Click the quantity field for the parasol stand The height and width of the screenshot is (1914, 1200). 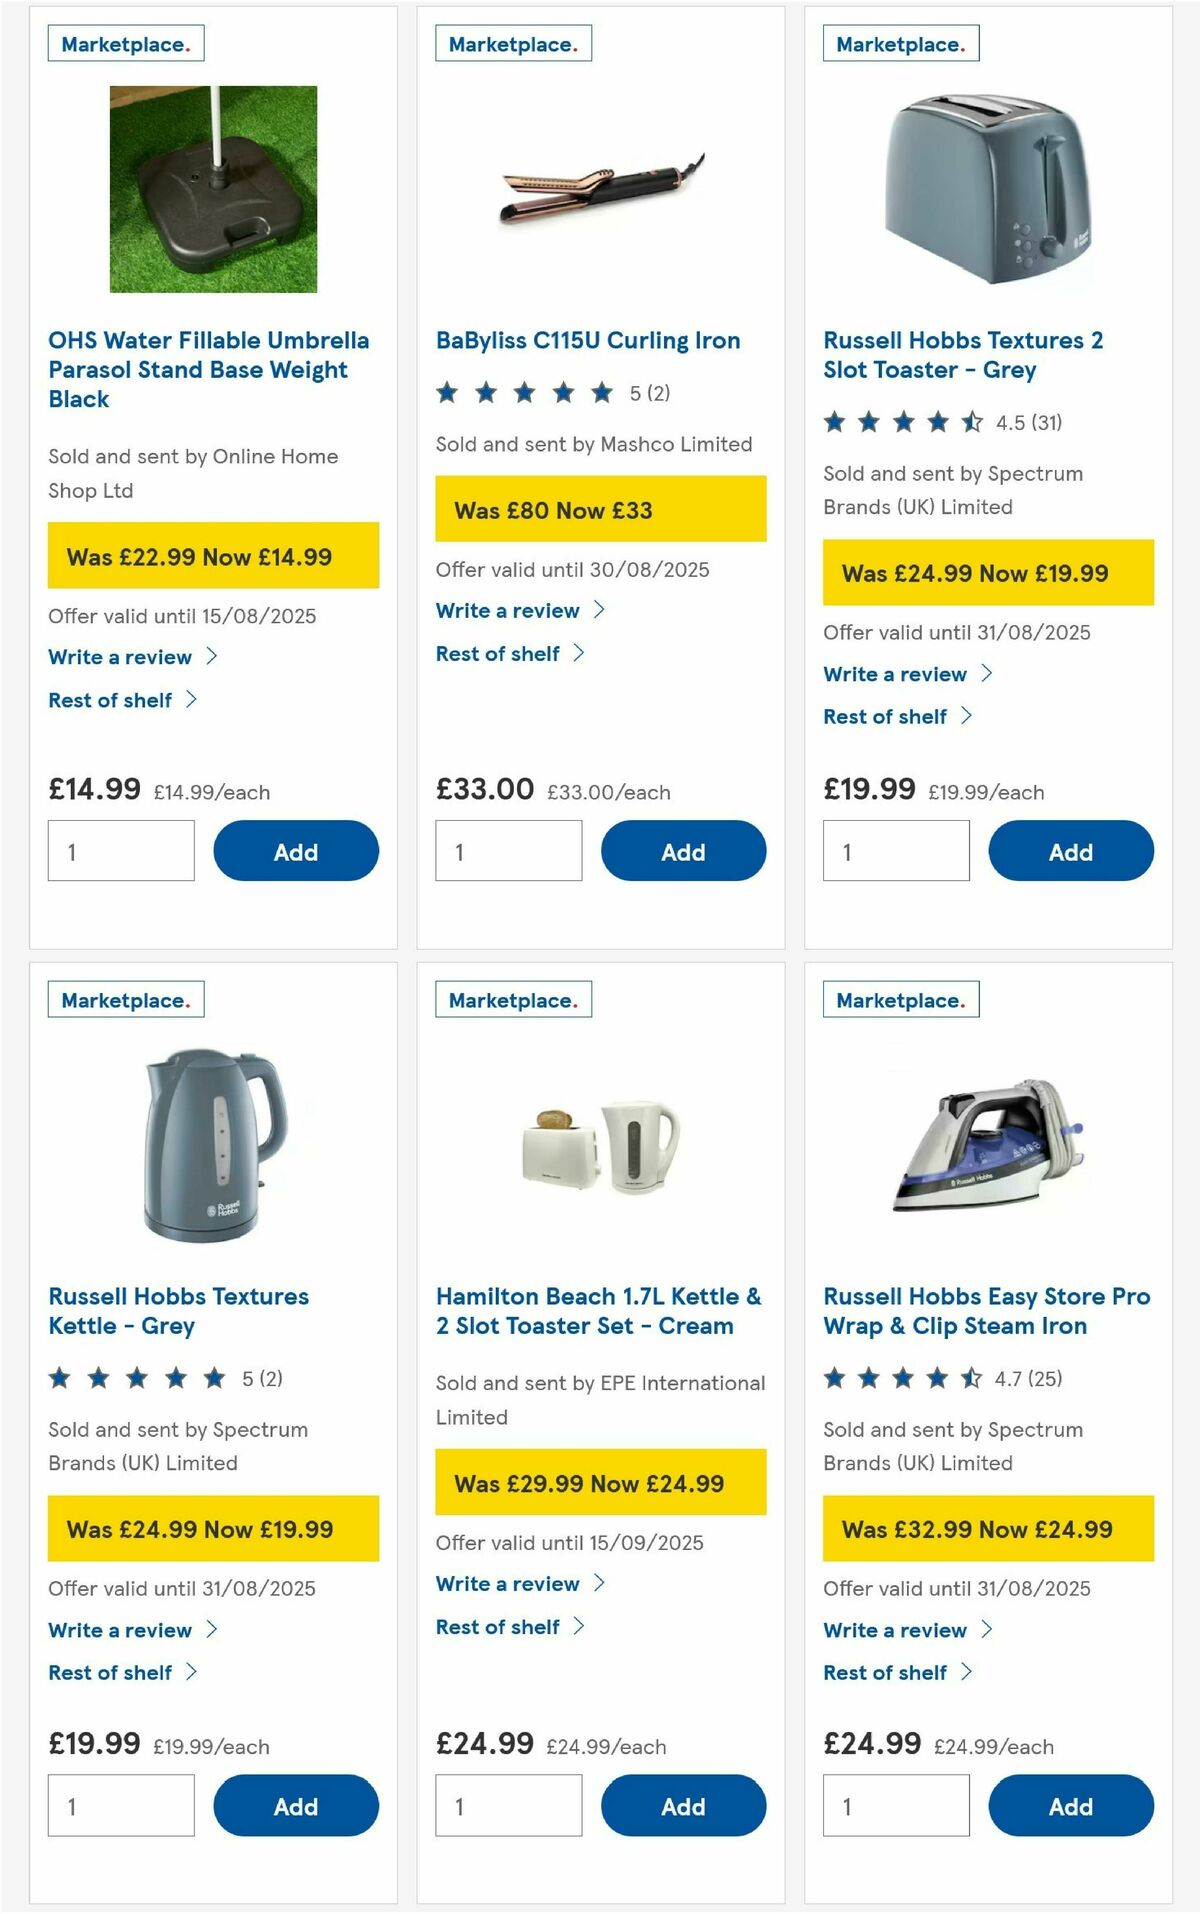tap(121, 850)
